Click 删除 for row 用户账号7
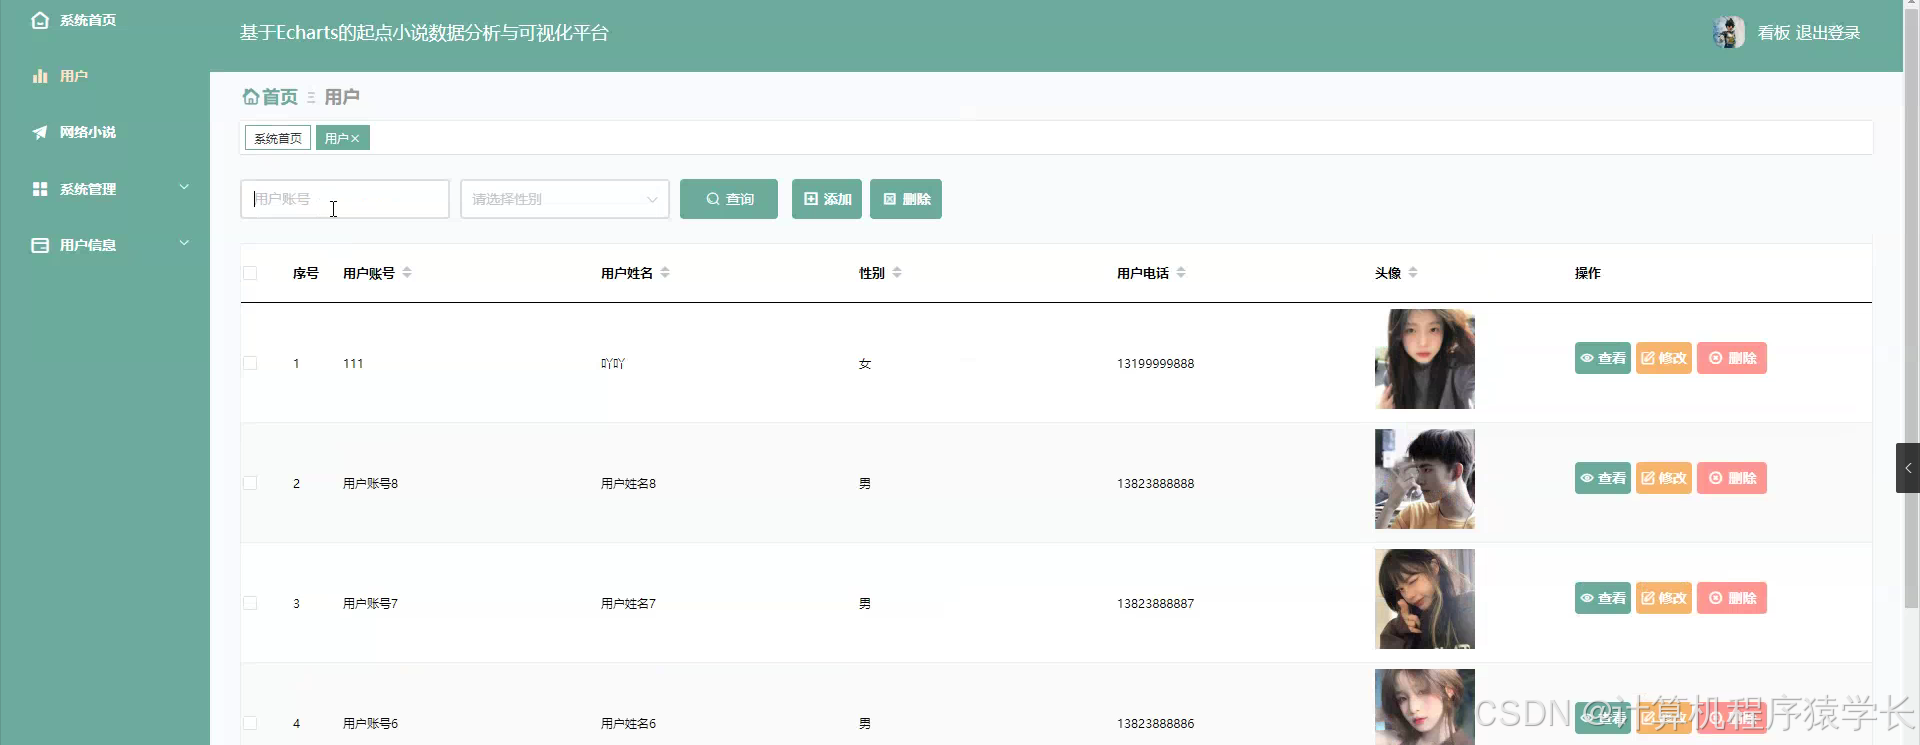This screenshot has height=745, width=1920. point(1732,598)
